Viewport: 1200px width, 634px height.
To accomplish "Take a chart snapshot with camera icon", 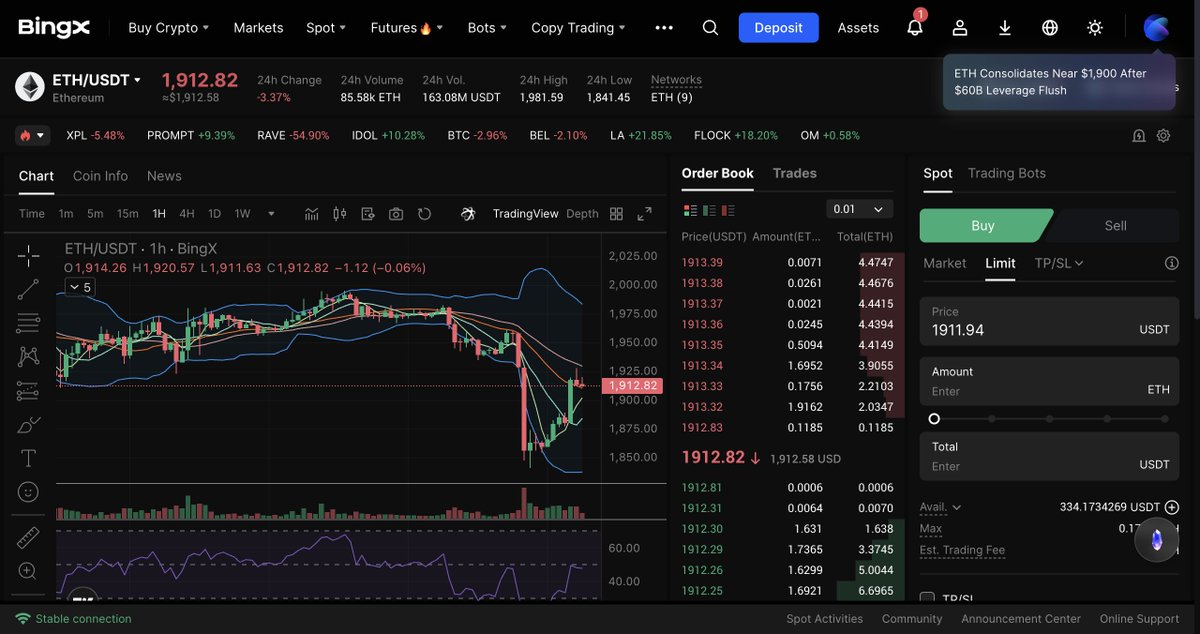I will tap(396, 213).
